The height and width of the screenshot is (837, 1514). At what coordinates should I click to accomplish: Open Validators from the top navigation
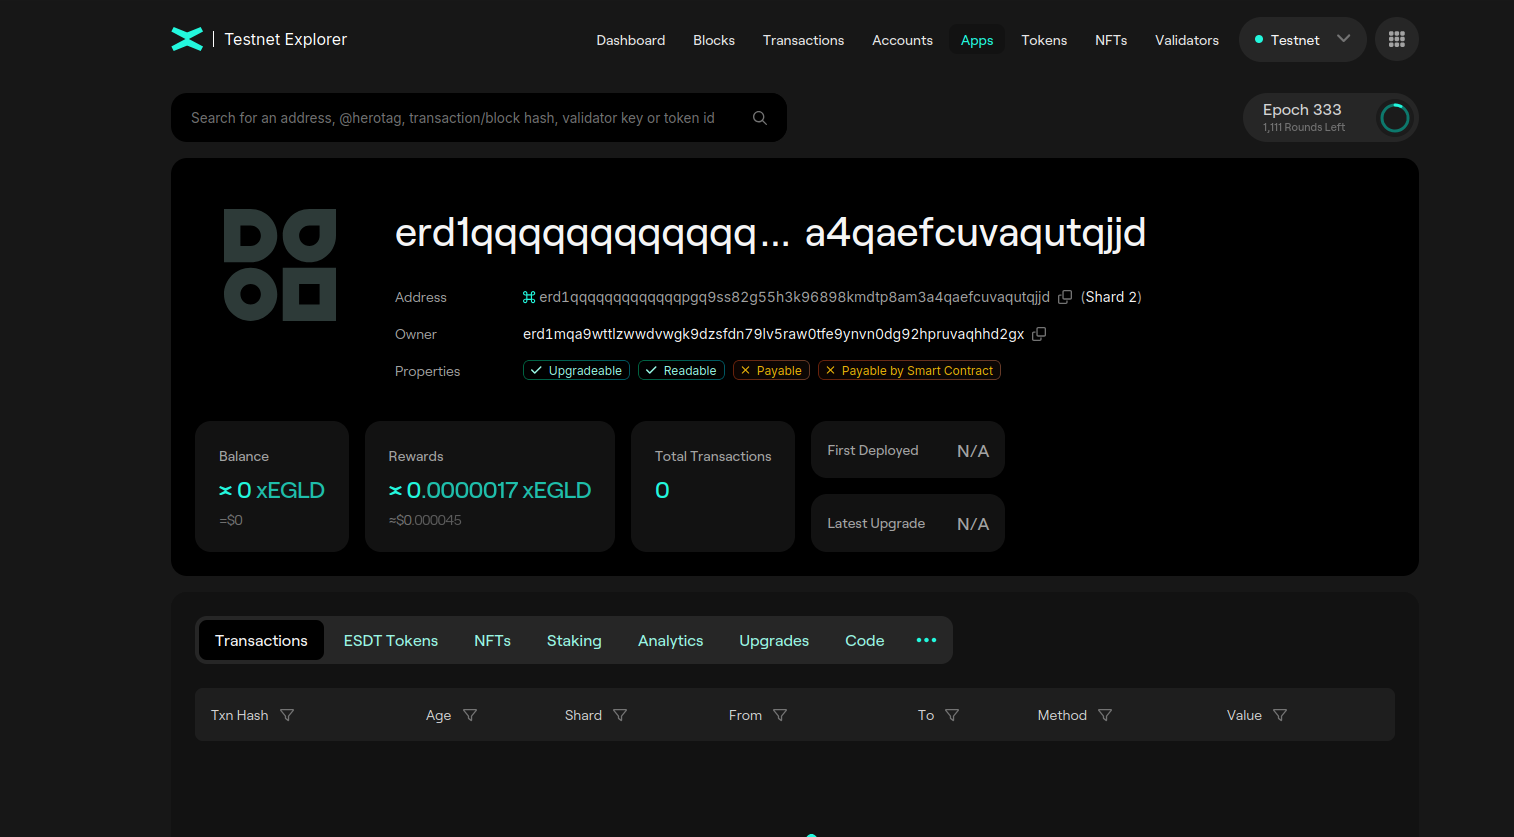(x=1186, y=40)
